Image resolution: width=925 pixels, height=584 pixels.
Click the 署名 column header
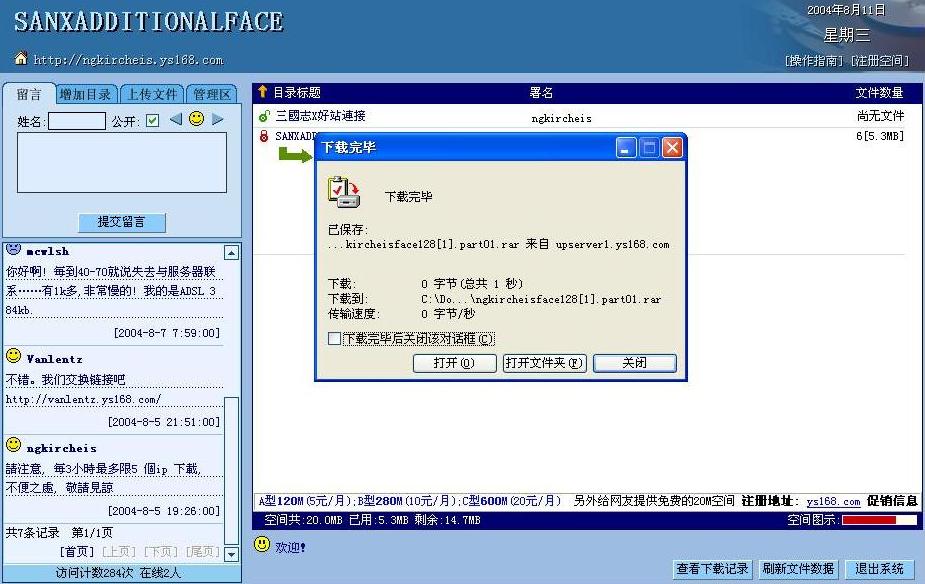click(541, 93)
